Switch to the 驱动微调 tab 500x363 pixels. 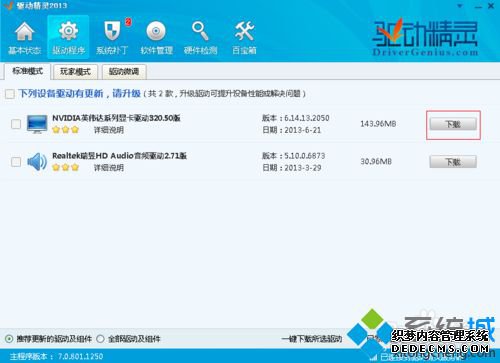pyautogui.click(x=124, y=72)
